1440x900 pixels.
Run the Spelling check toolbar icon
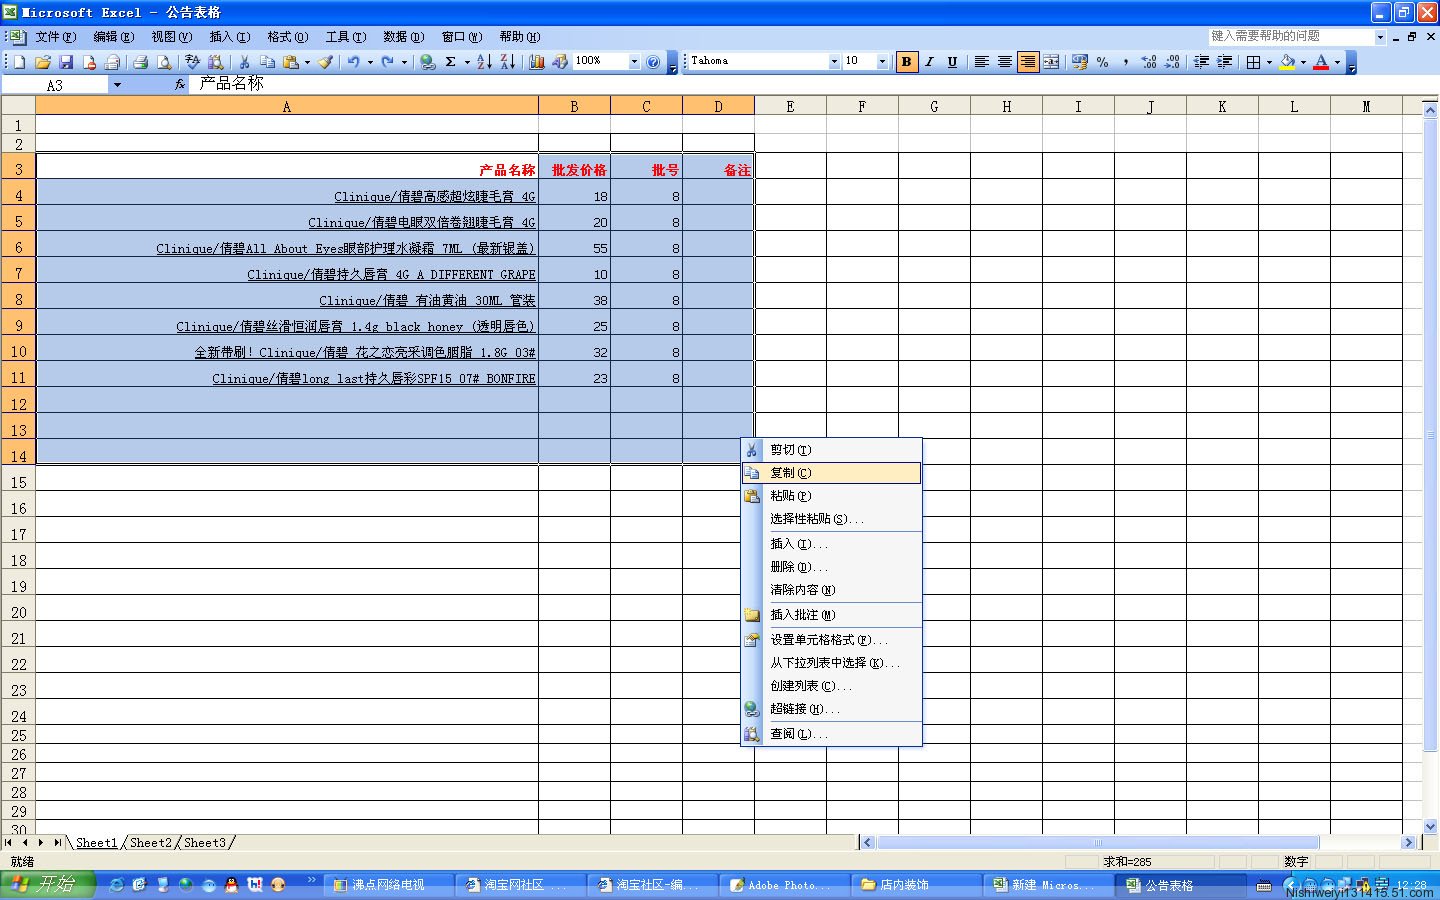click(x=192, y=62)
